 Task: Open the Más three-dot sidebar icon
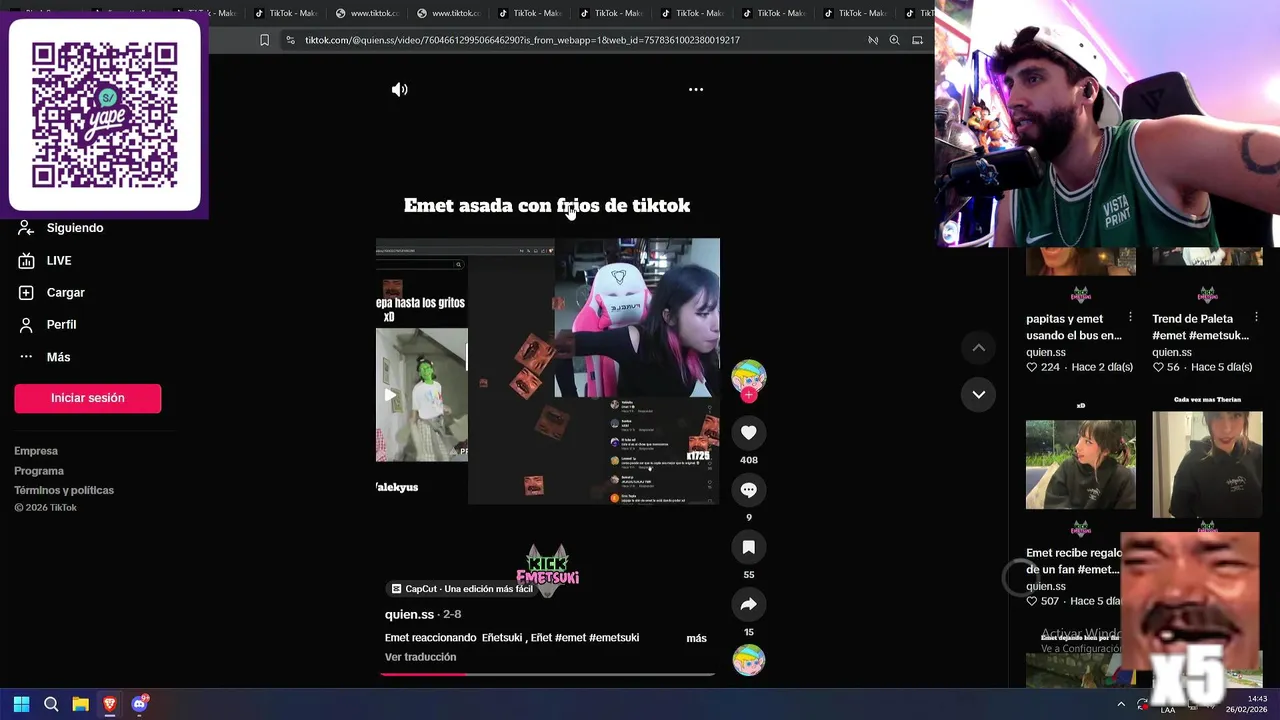(x=26, y=357)
